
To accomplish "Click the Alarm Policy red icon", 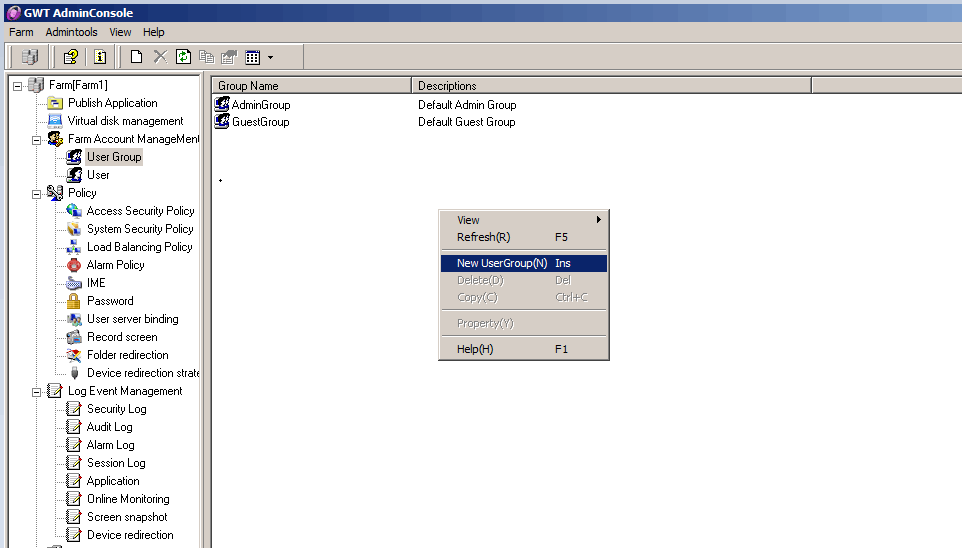I will click(x=73, y=265).
